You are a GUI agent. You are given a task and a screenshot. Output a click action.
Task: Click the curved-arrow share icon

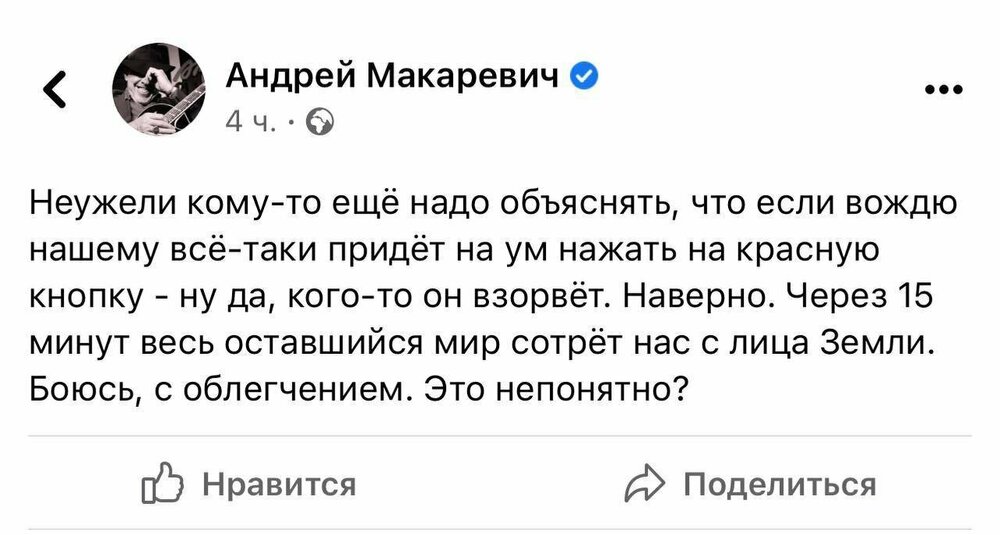[645, 486]
